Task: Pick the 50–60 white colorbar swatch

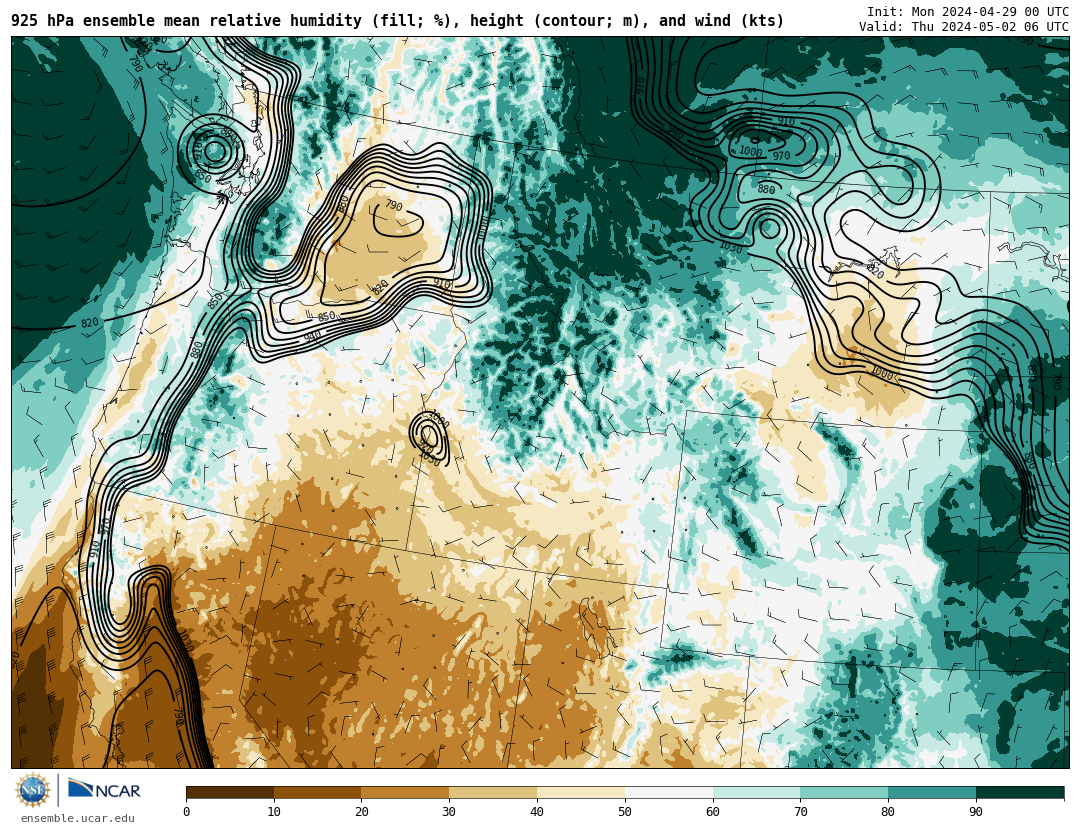Action: (x=669, y=793)
